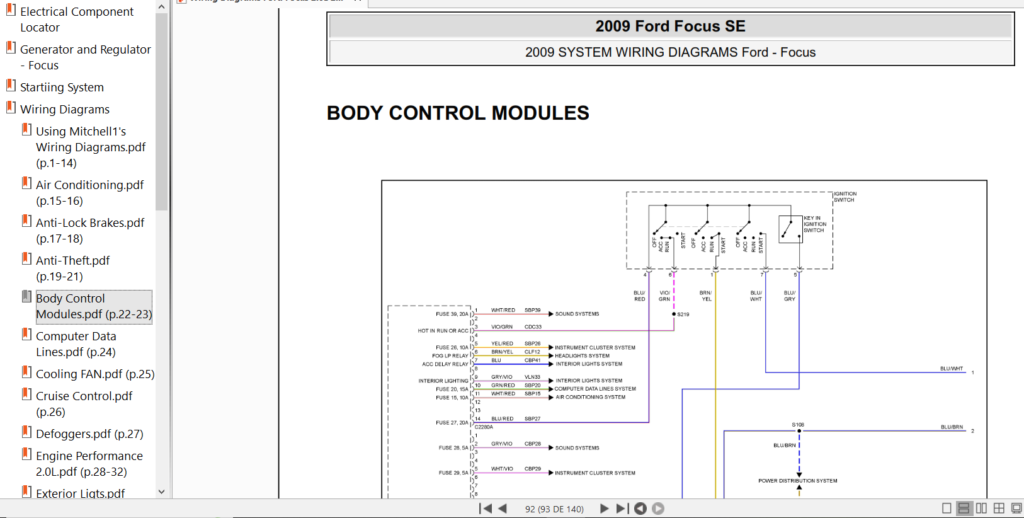Screen dimensions: 1024x518
Task: Go to the first page
Action: [485, 508]
